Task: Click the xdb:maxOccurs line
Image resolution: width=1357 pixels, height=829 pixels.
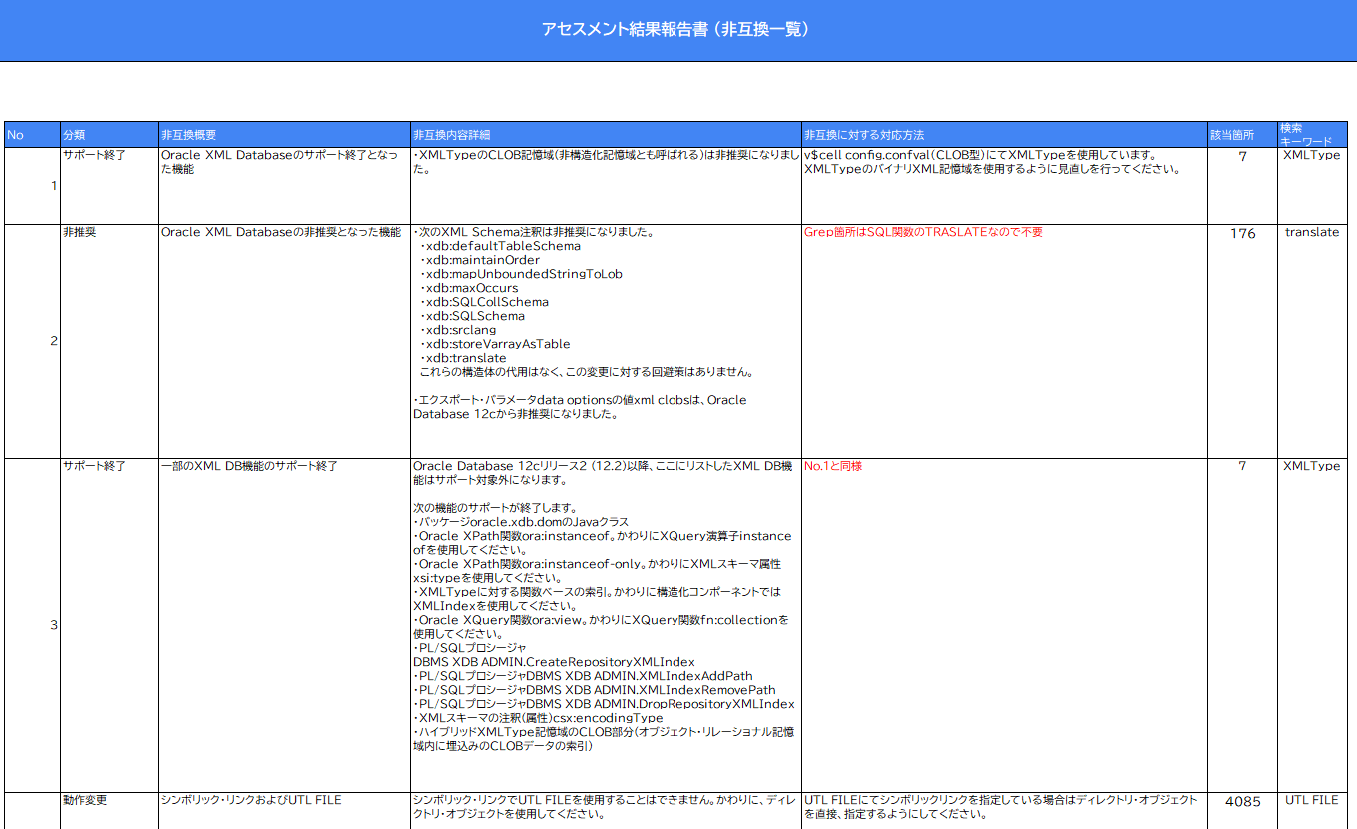Action: click(469, 288)
